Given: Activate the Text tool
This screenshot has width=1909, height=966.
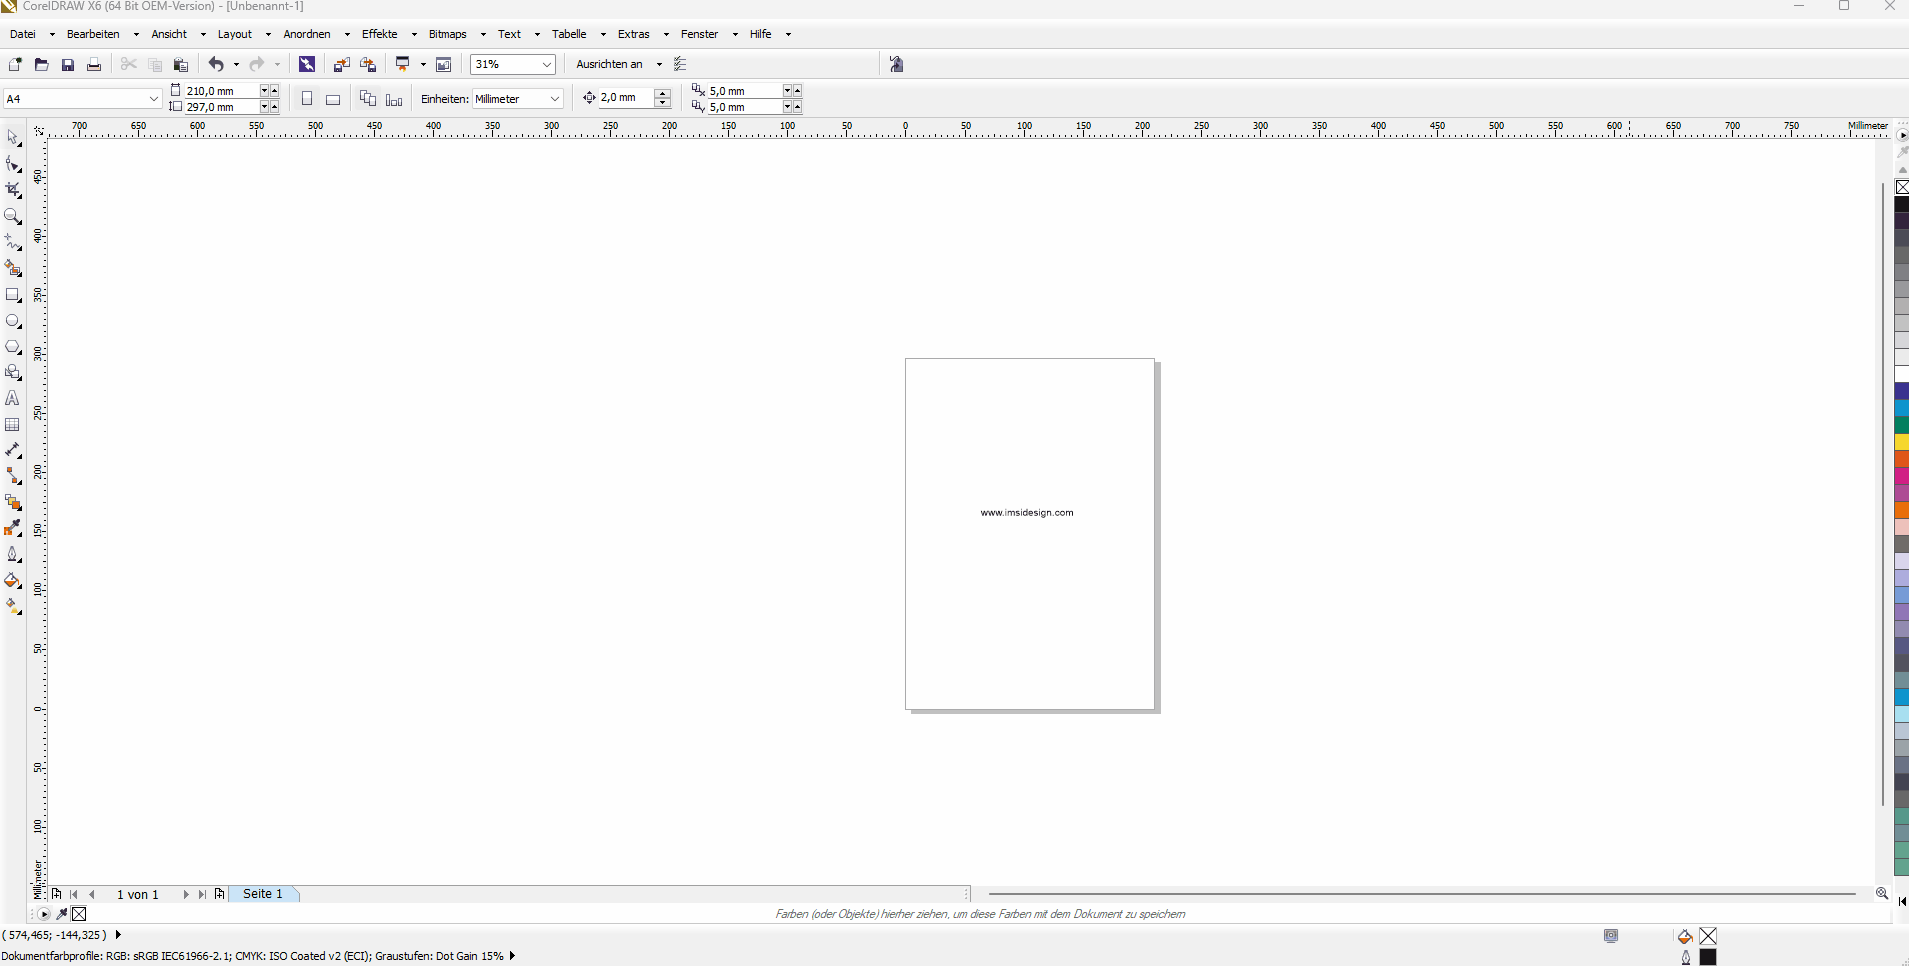Looking at the screenshot, I should [13, 399].
